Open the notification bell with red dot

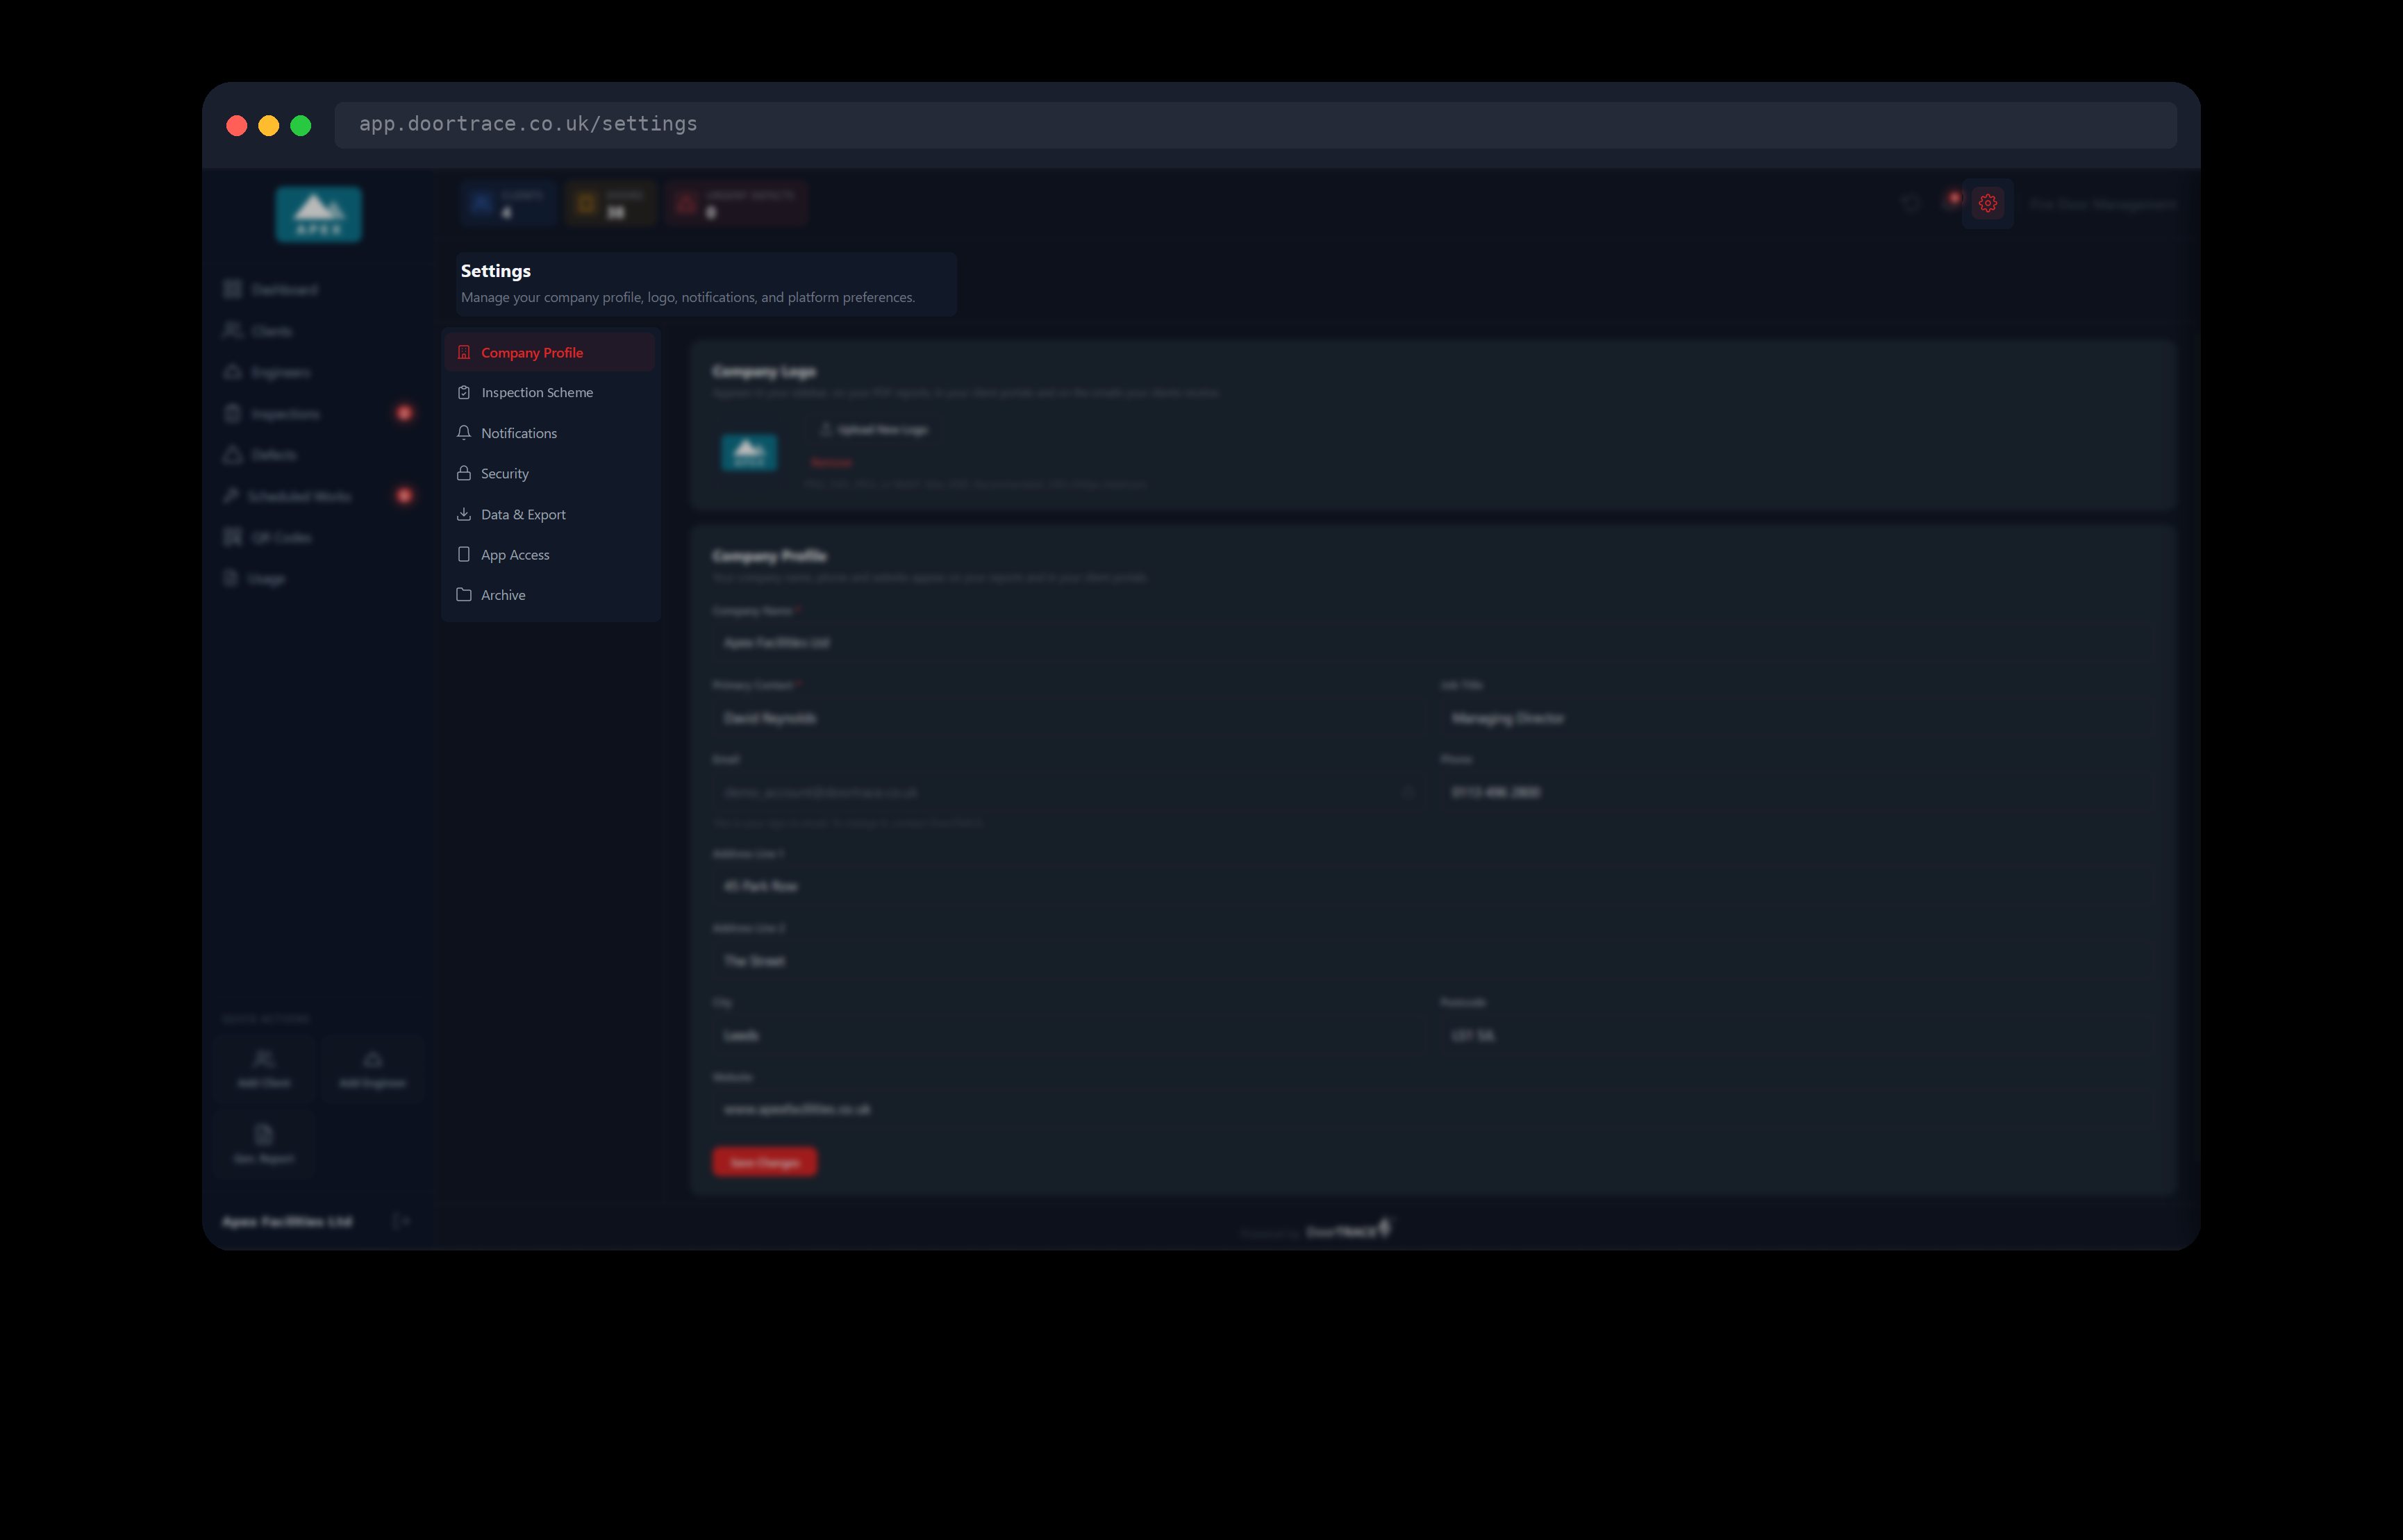[1950, 203]
